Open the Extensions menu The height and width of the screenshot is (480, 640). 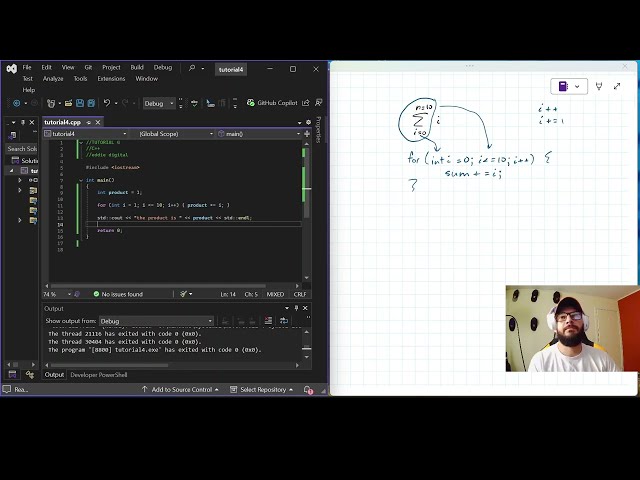pyautogui.click(x=111, y=78)
